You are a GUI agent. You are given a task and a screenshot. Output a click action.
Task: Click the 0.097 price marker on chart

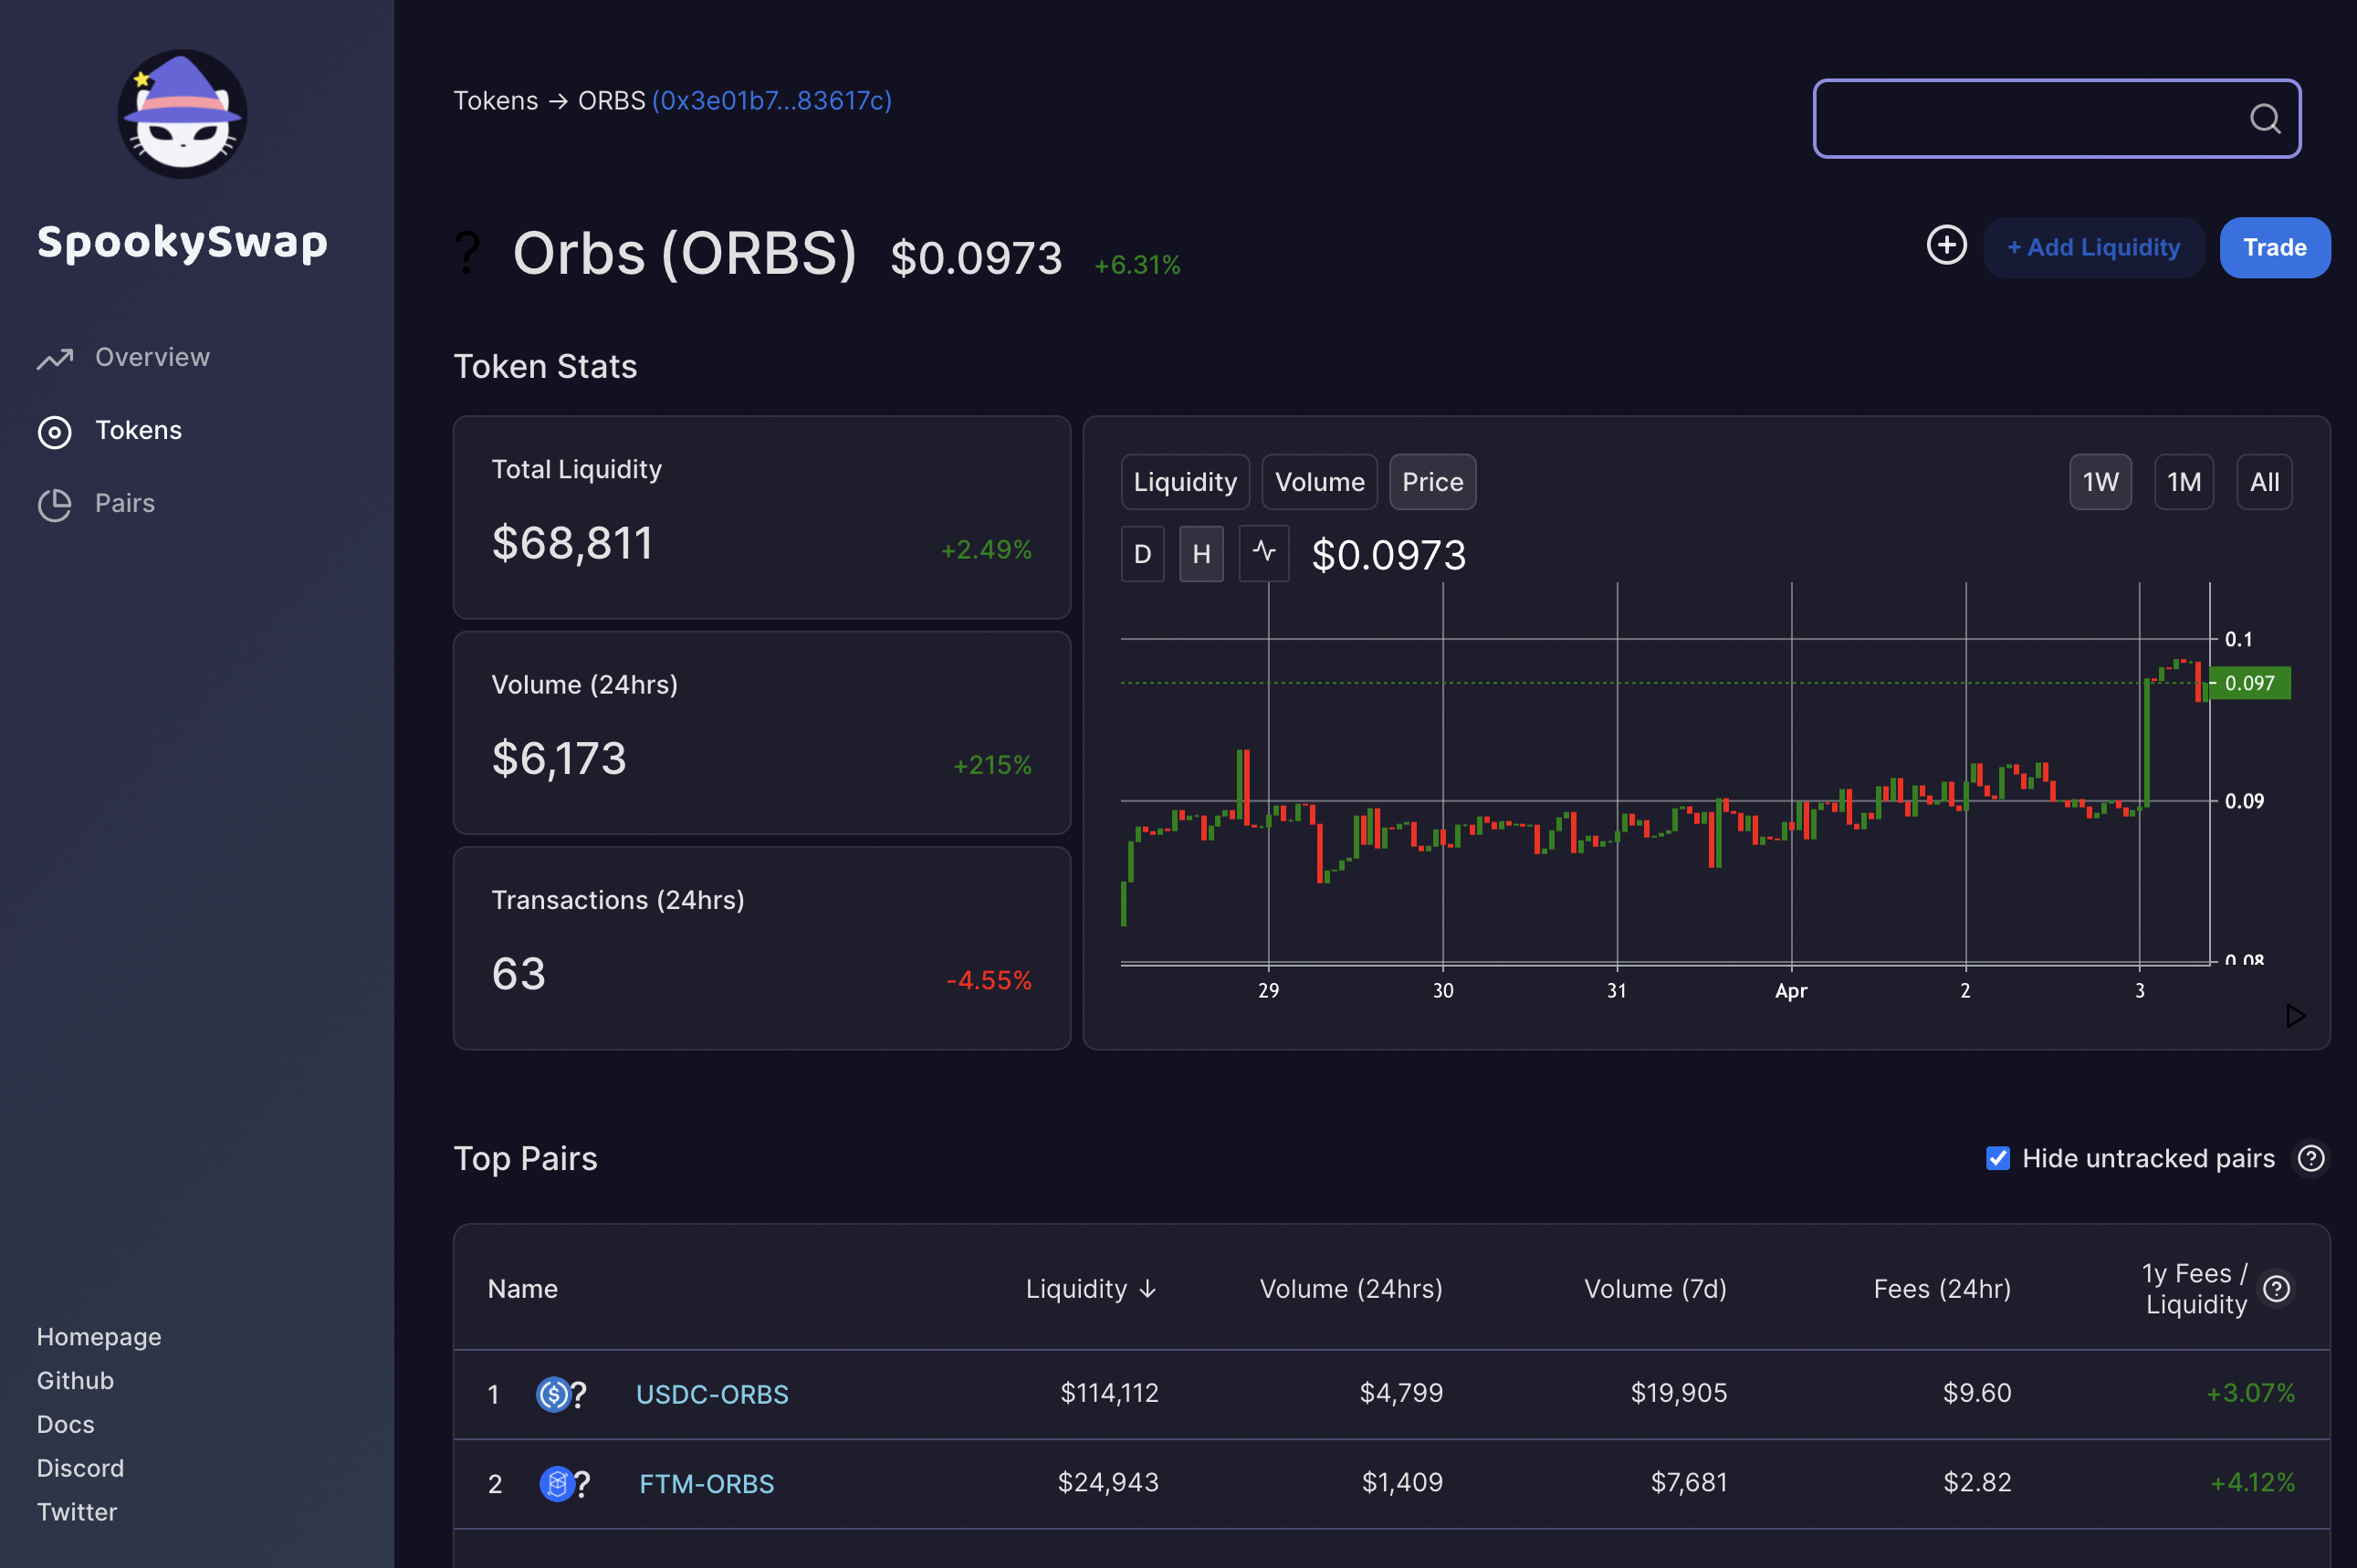pos(2249,683)
